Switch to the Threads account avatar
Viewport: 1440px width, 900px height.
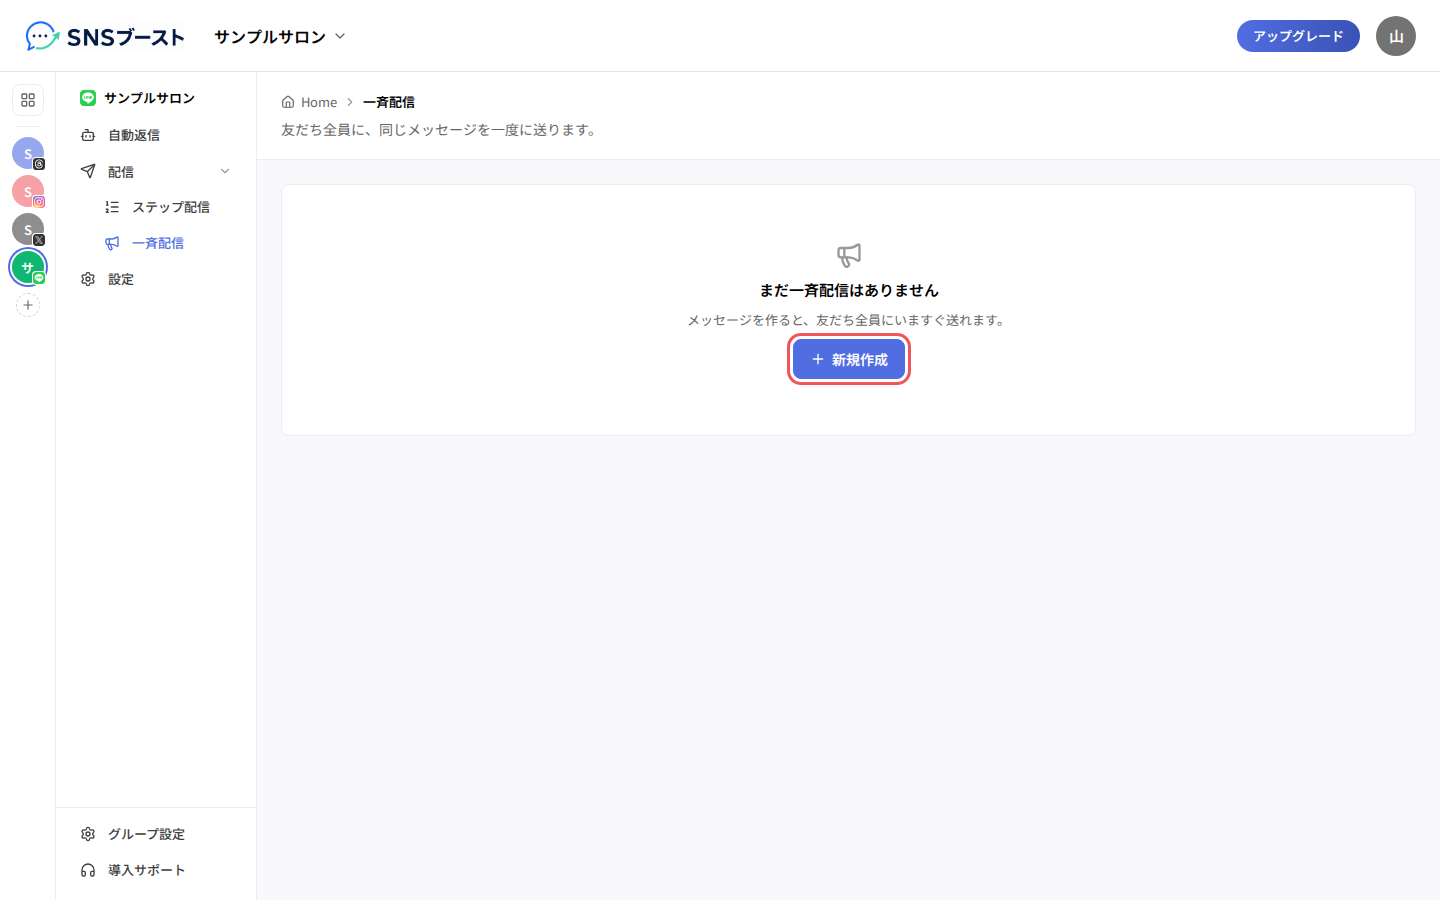pos(28,153)
